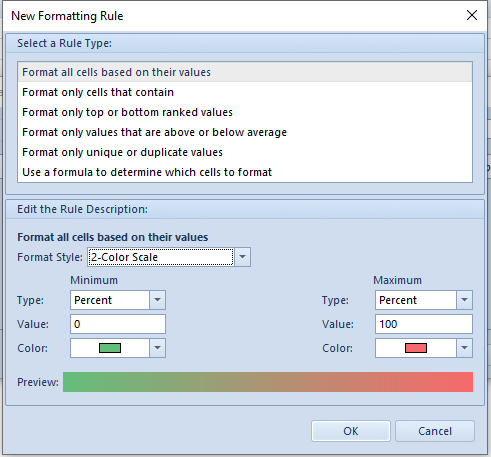Select Format only unique or duplicate values
491x457 pixels.
245,152
